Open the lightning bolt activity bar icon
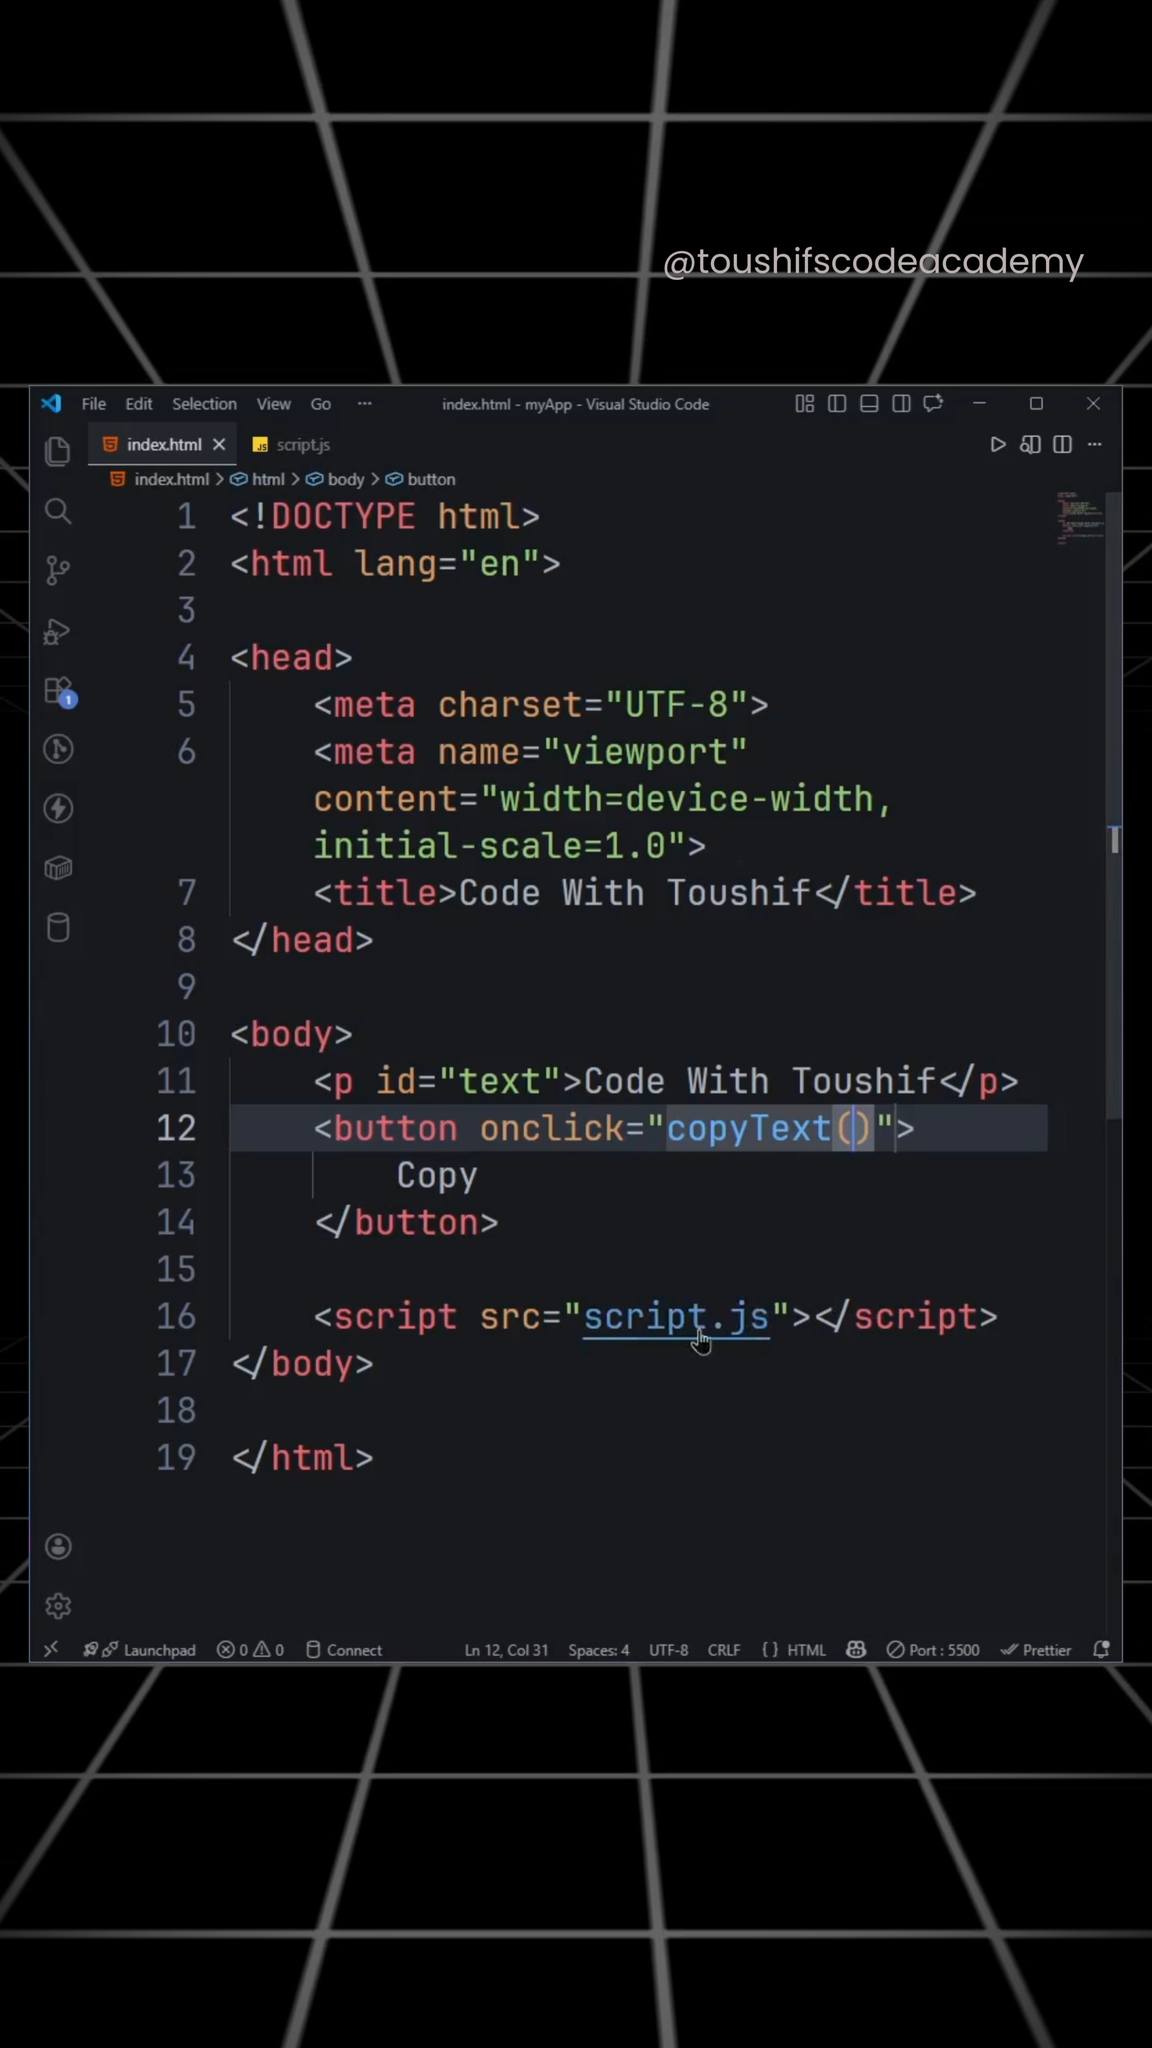 (58, 808)
